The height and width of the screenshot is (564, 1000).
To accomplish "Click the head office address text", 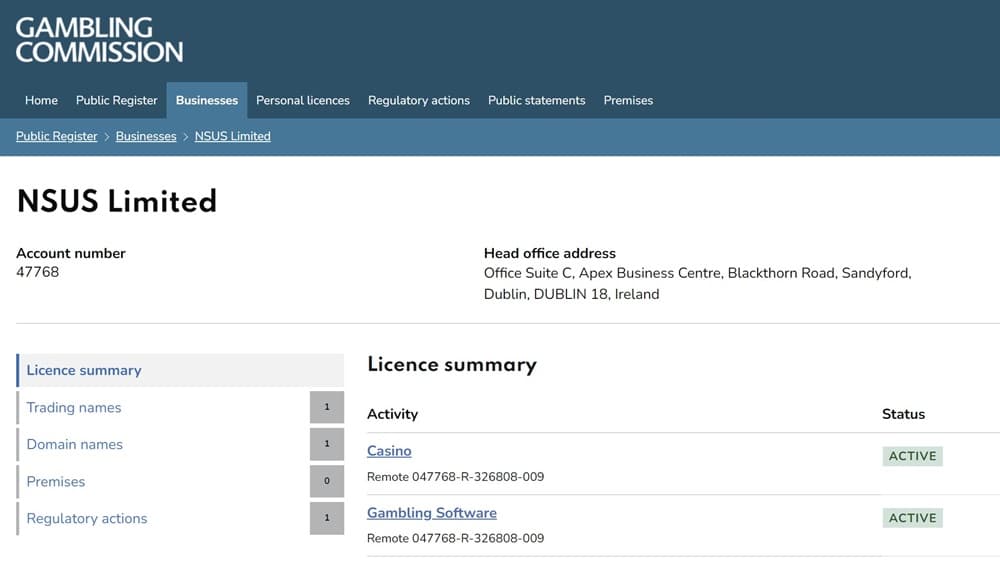I will (698, 283).
